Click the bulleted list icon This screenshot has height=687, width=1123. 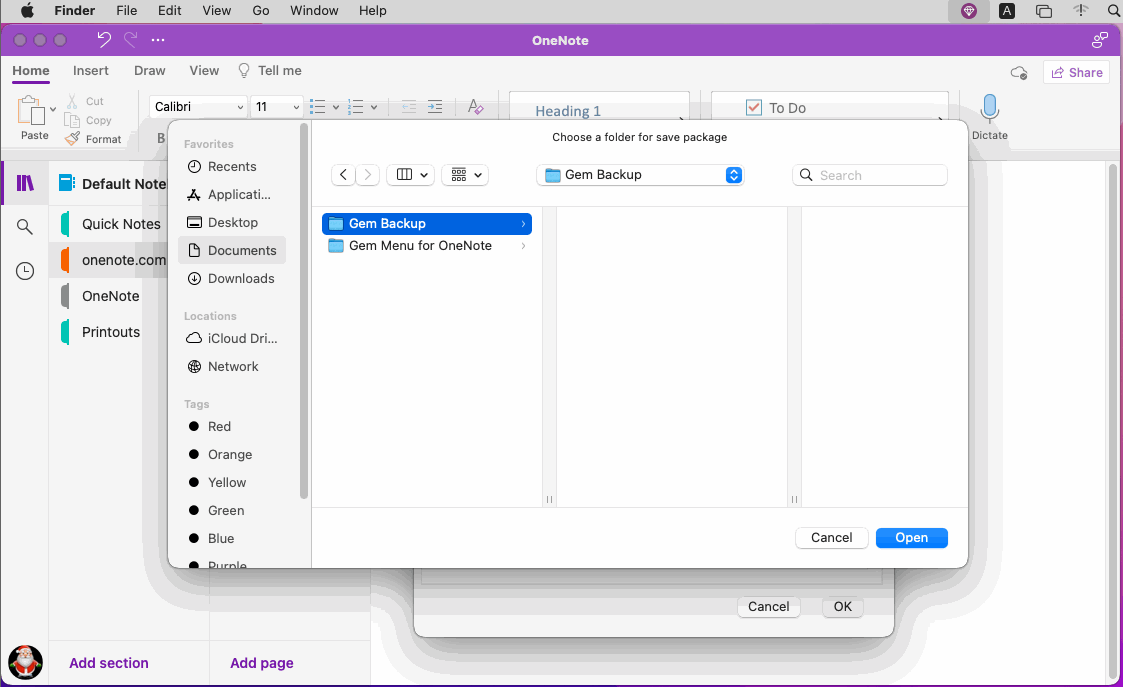click(x=317, y=107)
